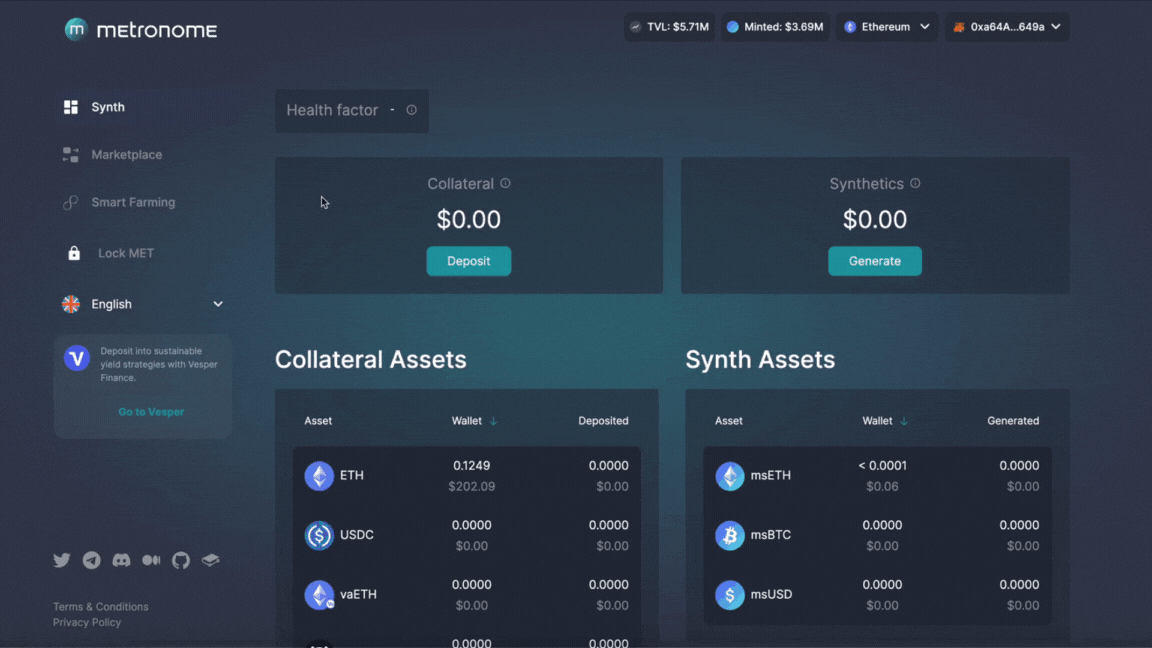Image resolution: width=1152 pixels, height=648 pixels.
Task: Open Terms & Conditions
Action: click(x=101, y=607)
